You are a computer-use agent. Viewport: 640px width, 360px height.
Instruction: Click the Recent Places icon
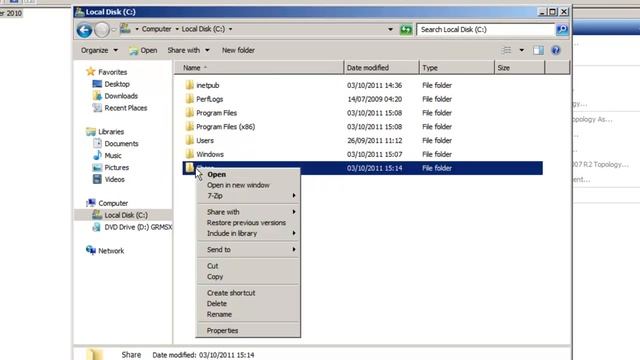[x=97, y=108]
